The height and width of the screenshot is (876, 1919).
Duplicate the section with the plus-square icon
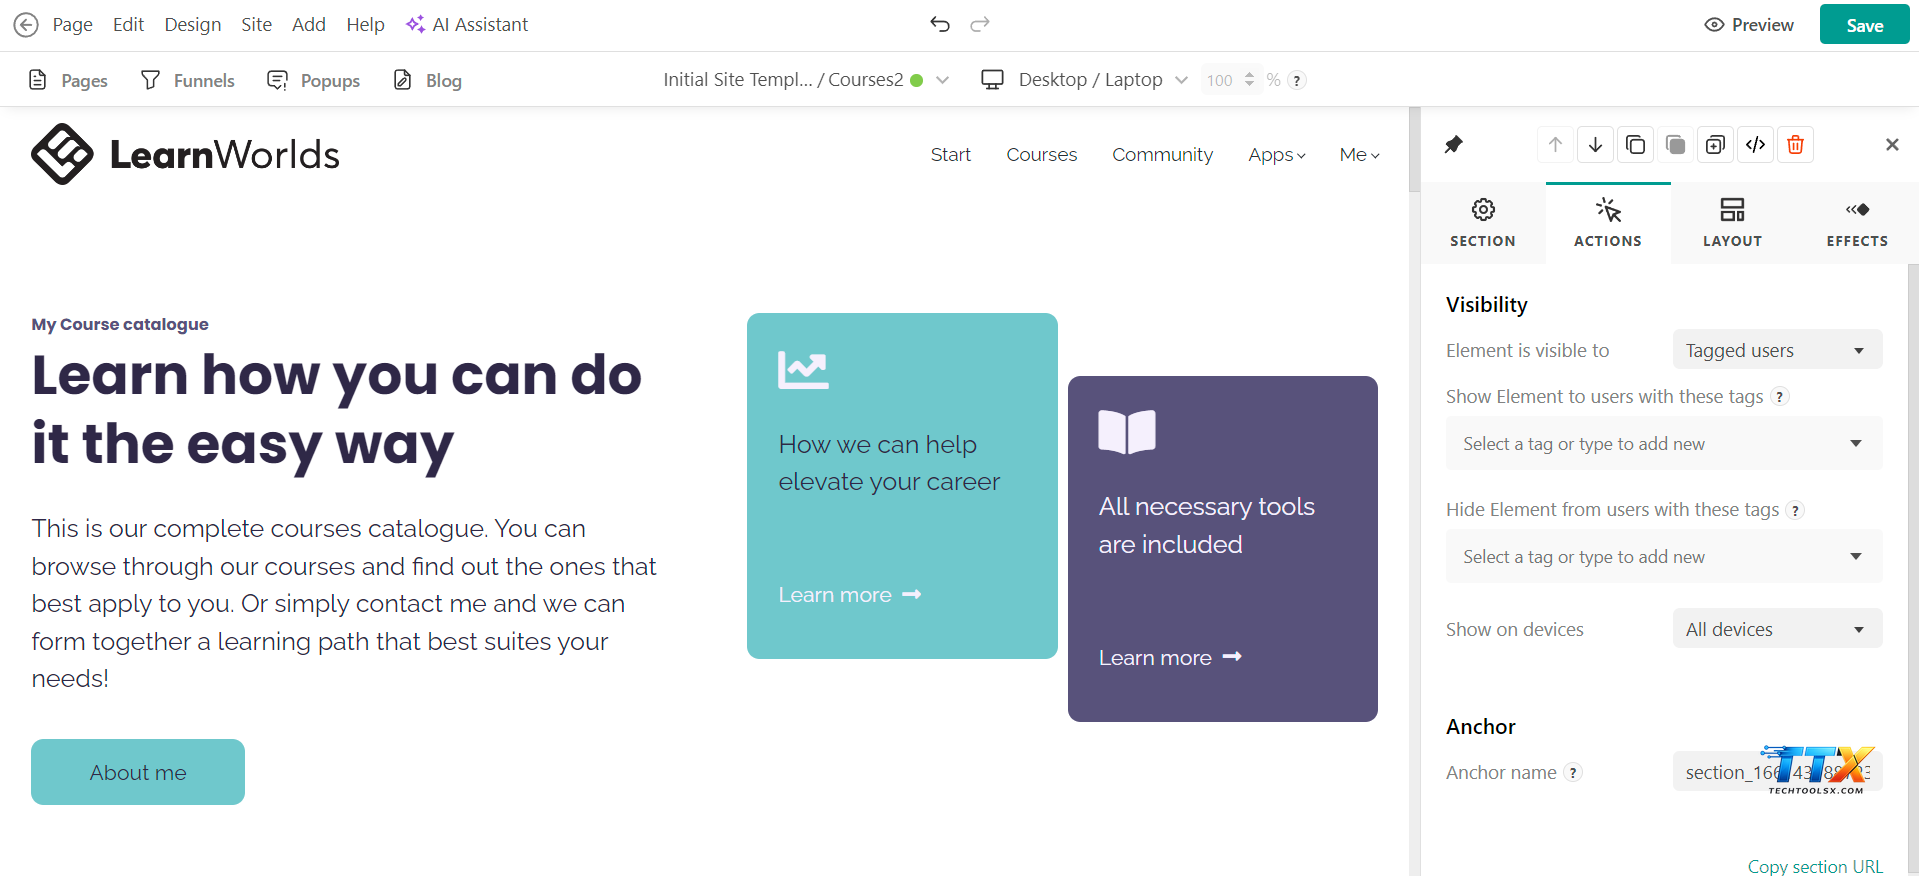tap(1715, 145)
